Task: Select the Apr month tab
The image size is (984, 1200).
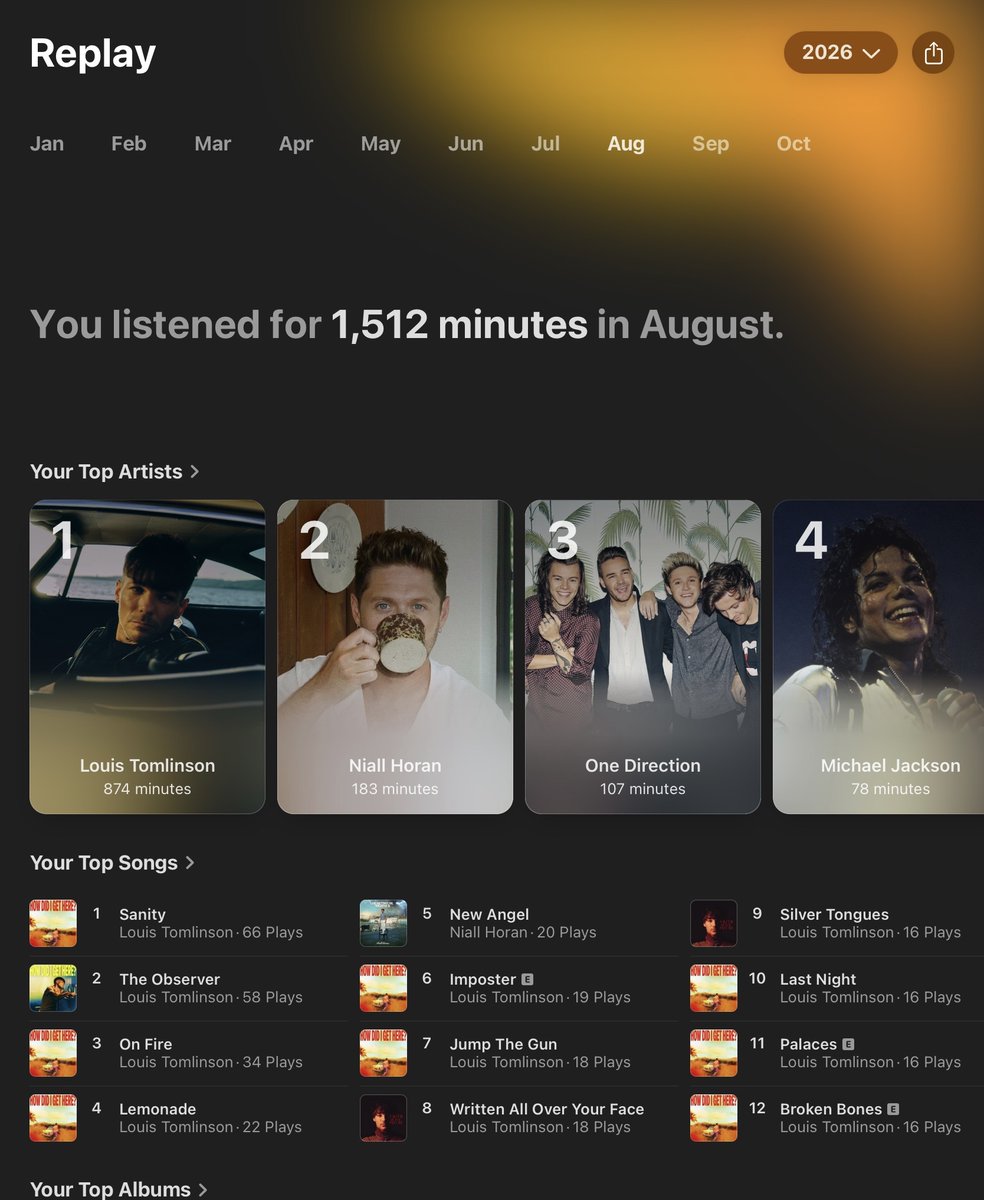Action: [296, 143]
